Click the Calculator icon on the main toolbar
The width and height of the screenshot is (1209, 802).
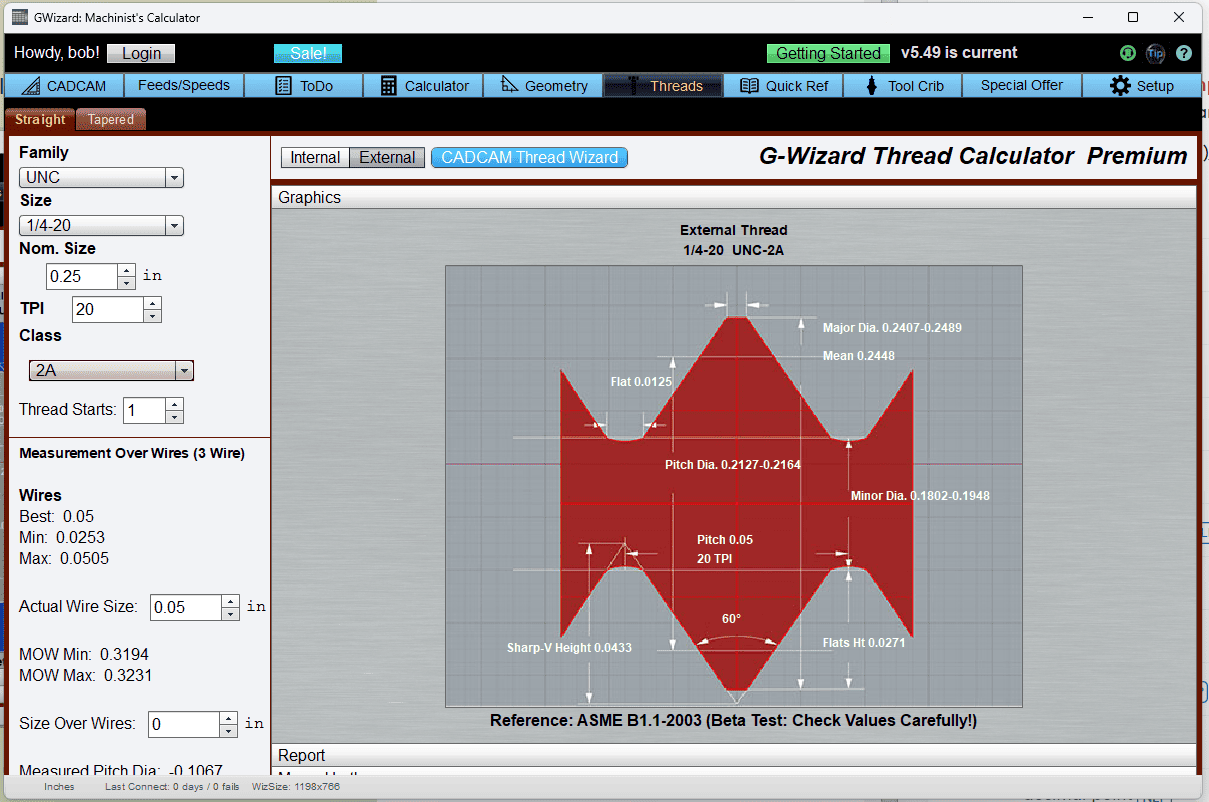[x=387, y=85]
